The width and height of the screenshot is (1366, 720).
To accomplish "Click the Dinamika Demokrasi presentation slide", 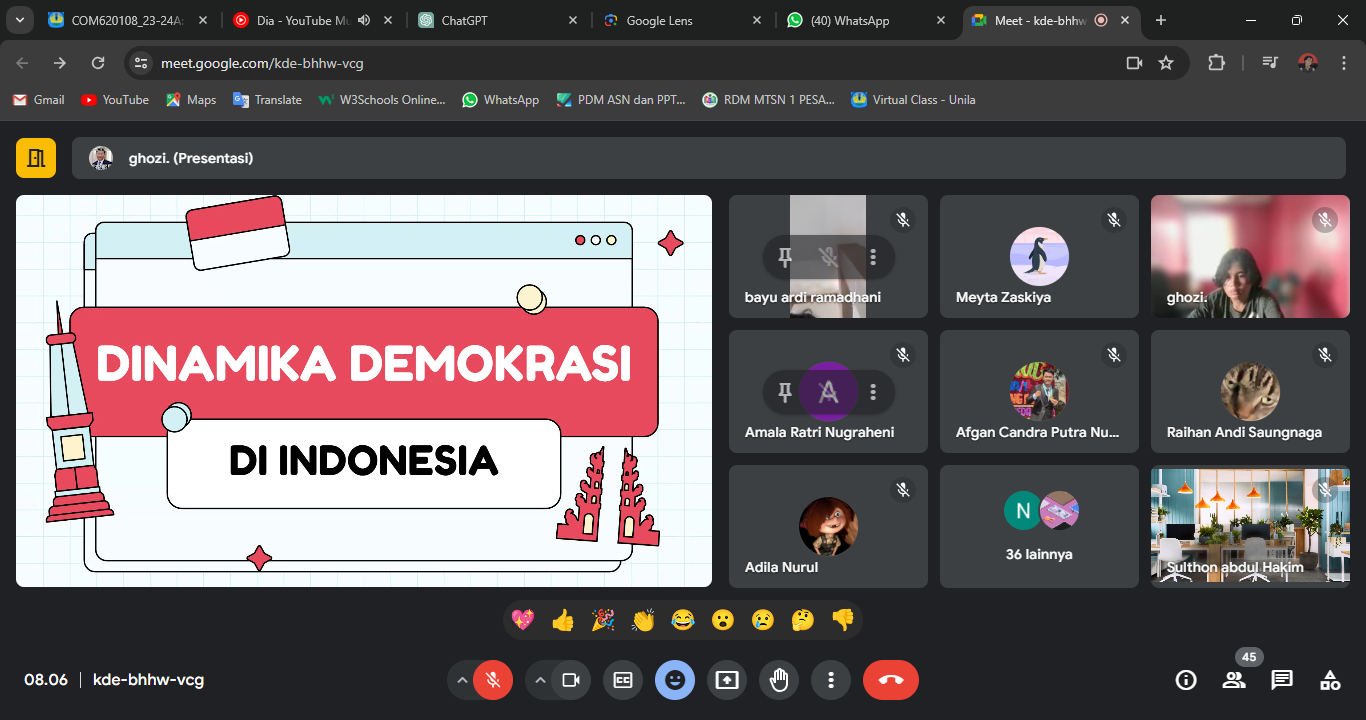I will [364, 391].
